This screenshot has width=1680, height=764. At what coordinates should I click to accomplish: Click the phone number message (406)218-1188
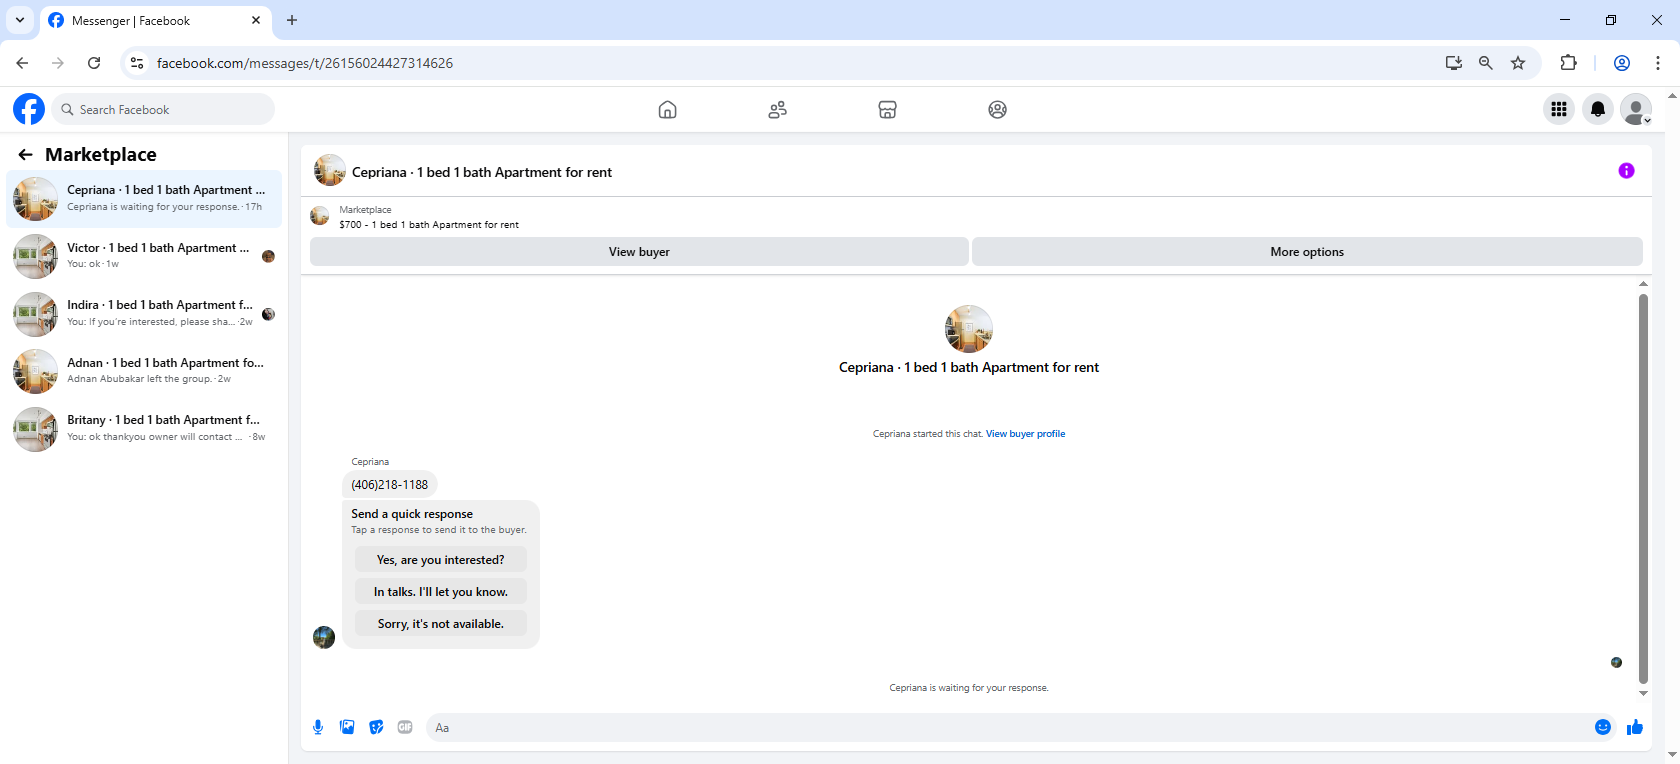pos(390,485)
